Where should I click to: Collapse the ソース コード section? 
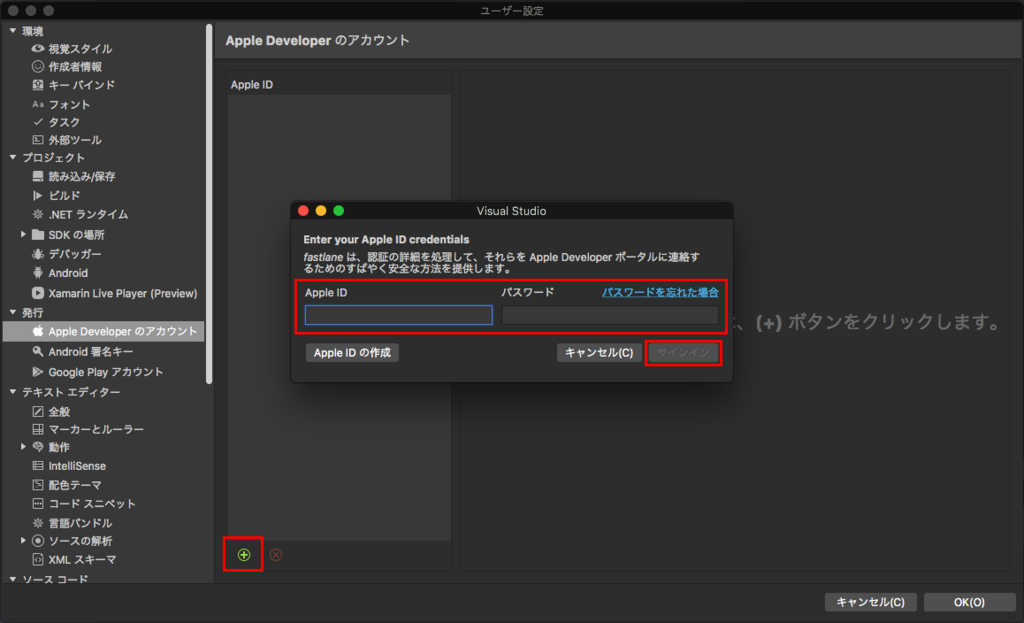pyautogui.click(x=13, y=579)
